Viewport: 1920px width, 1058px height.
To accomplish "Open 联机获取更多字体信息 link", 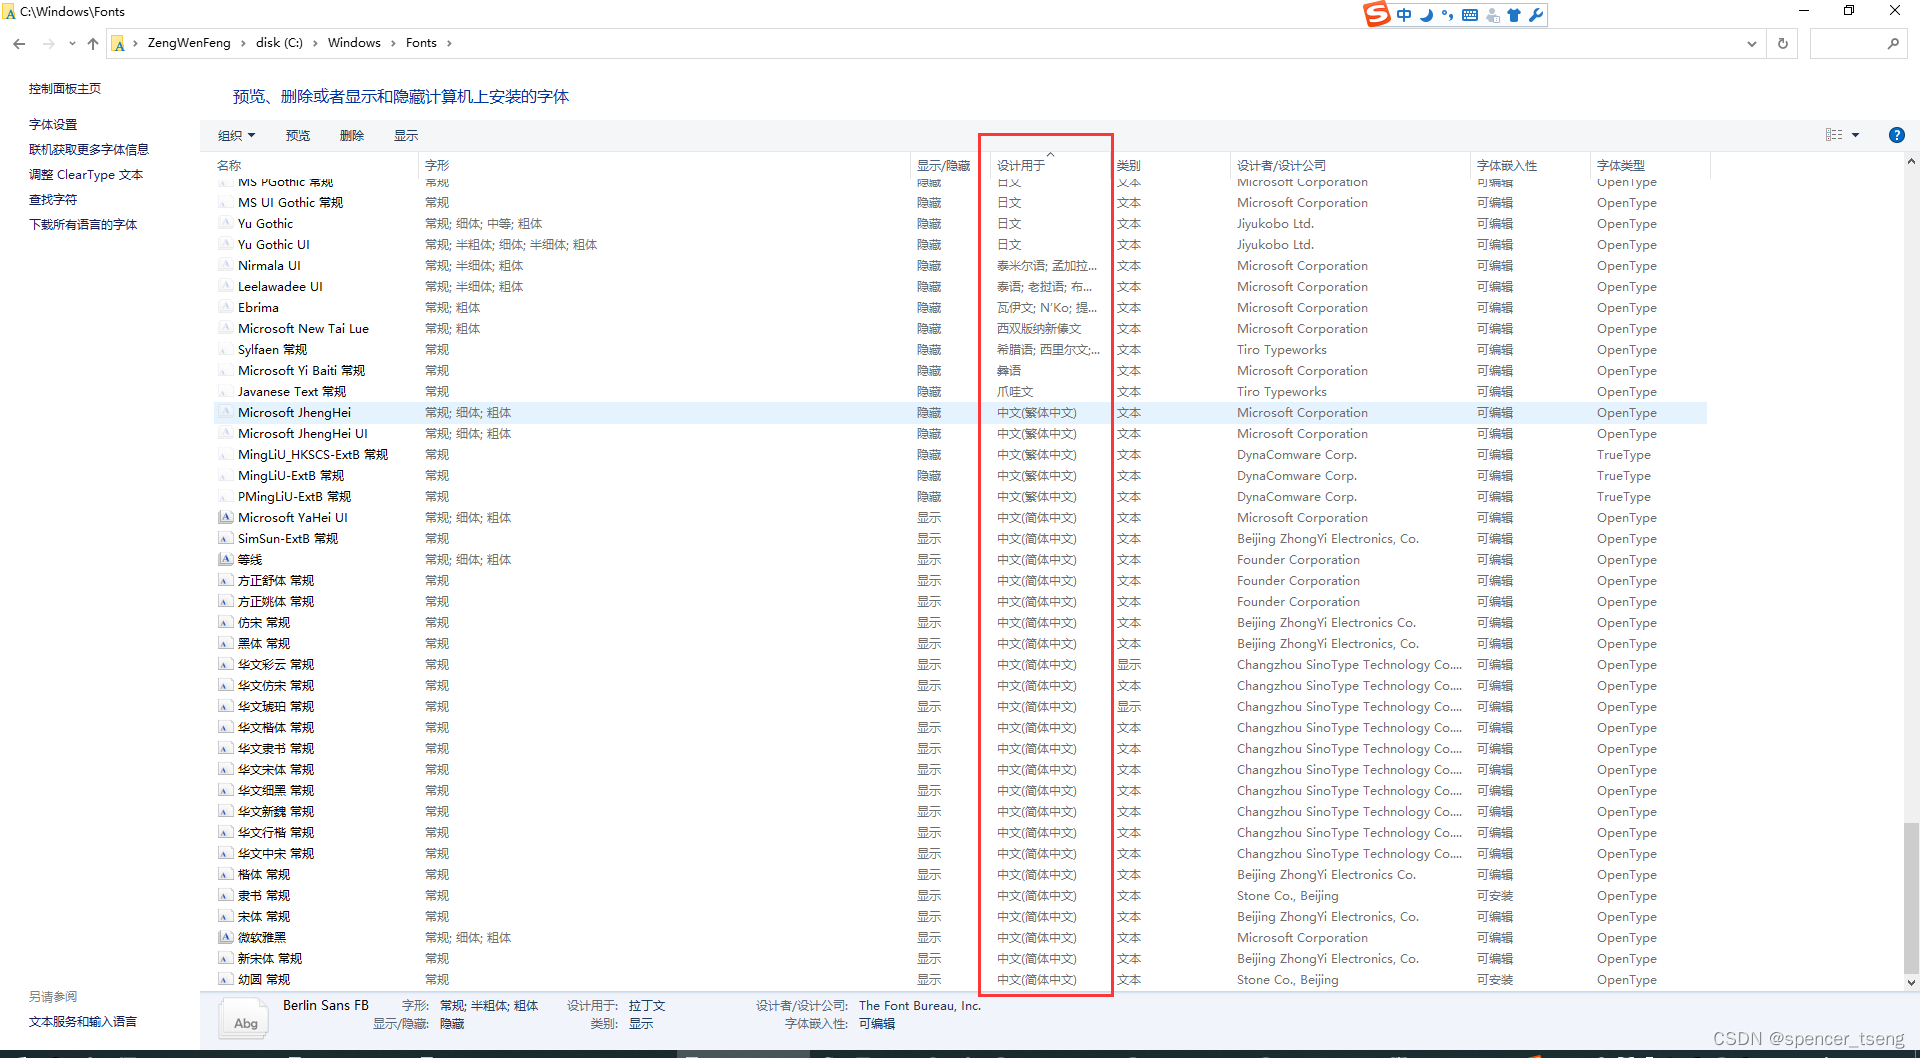I will click(x=89, y=149).
